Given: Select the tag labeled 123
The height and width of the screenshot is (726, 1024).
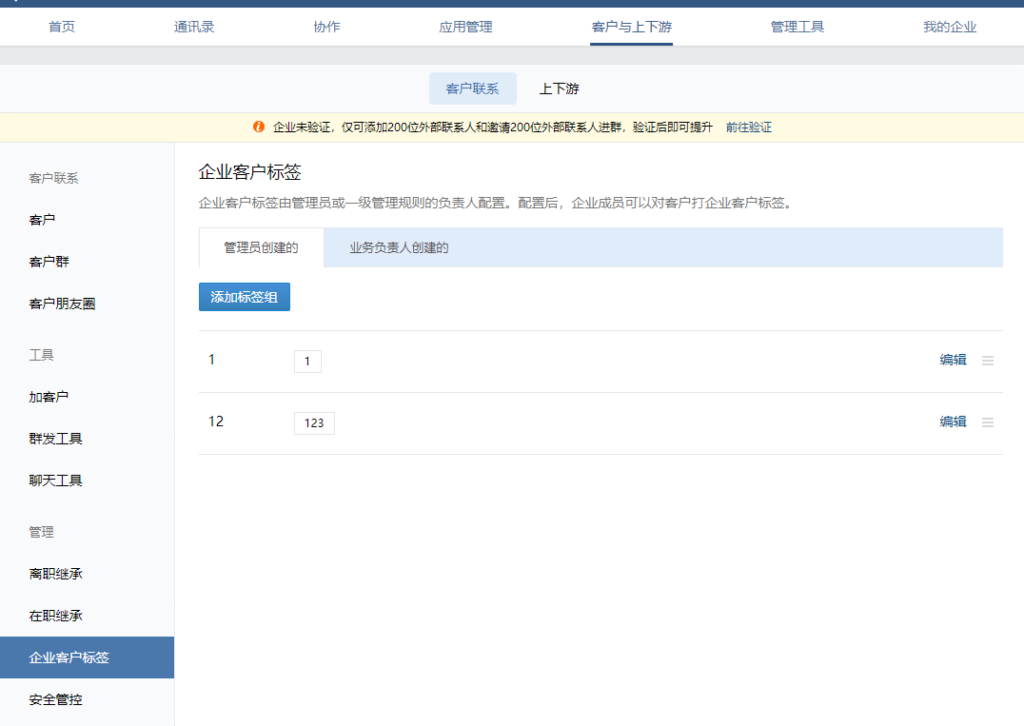Looking at the screenshot, I should [313, 422].
